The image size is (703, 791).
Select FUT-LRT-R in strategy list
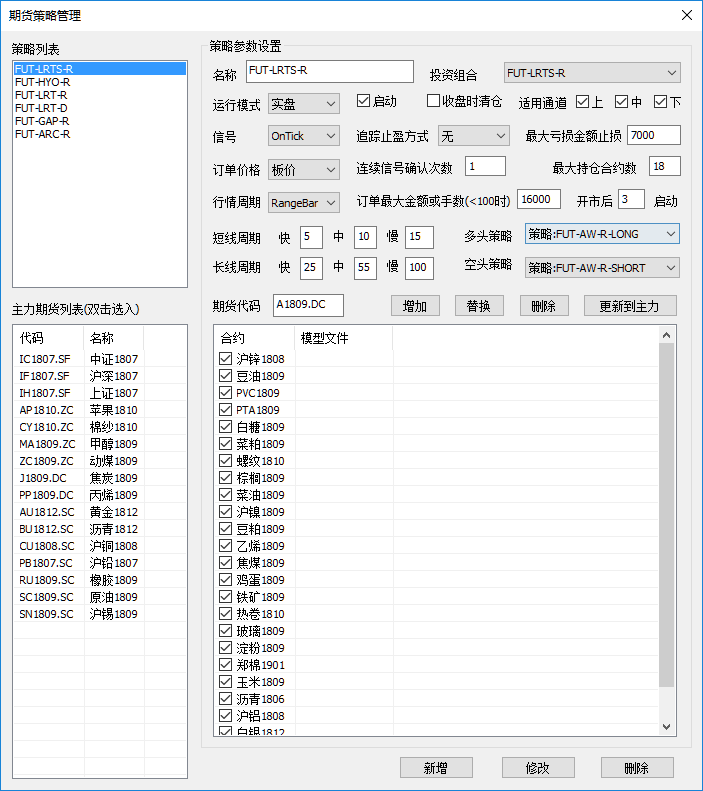click(x=100, y=95)
